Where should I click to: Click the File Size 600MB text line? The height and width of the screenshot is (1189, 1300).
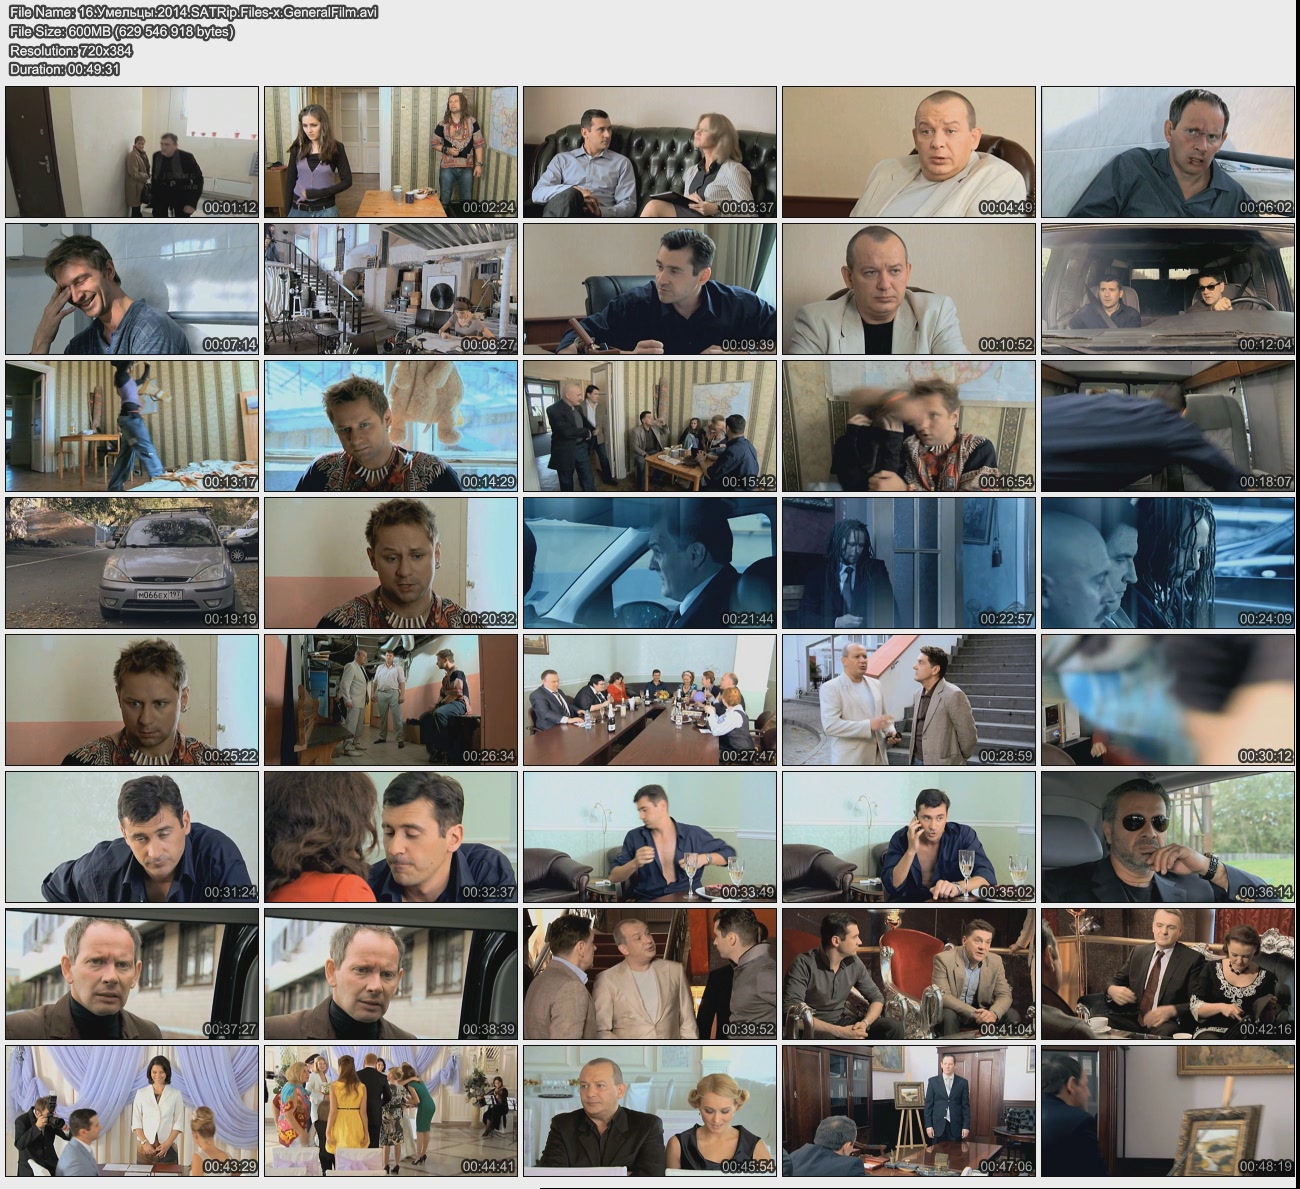coord(121,31)
